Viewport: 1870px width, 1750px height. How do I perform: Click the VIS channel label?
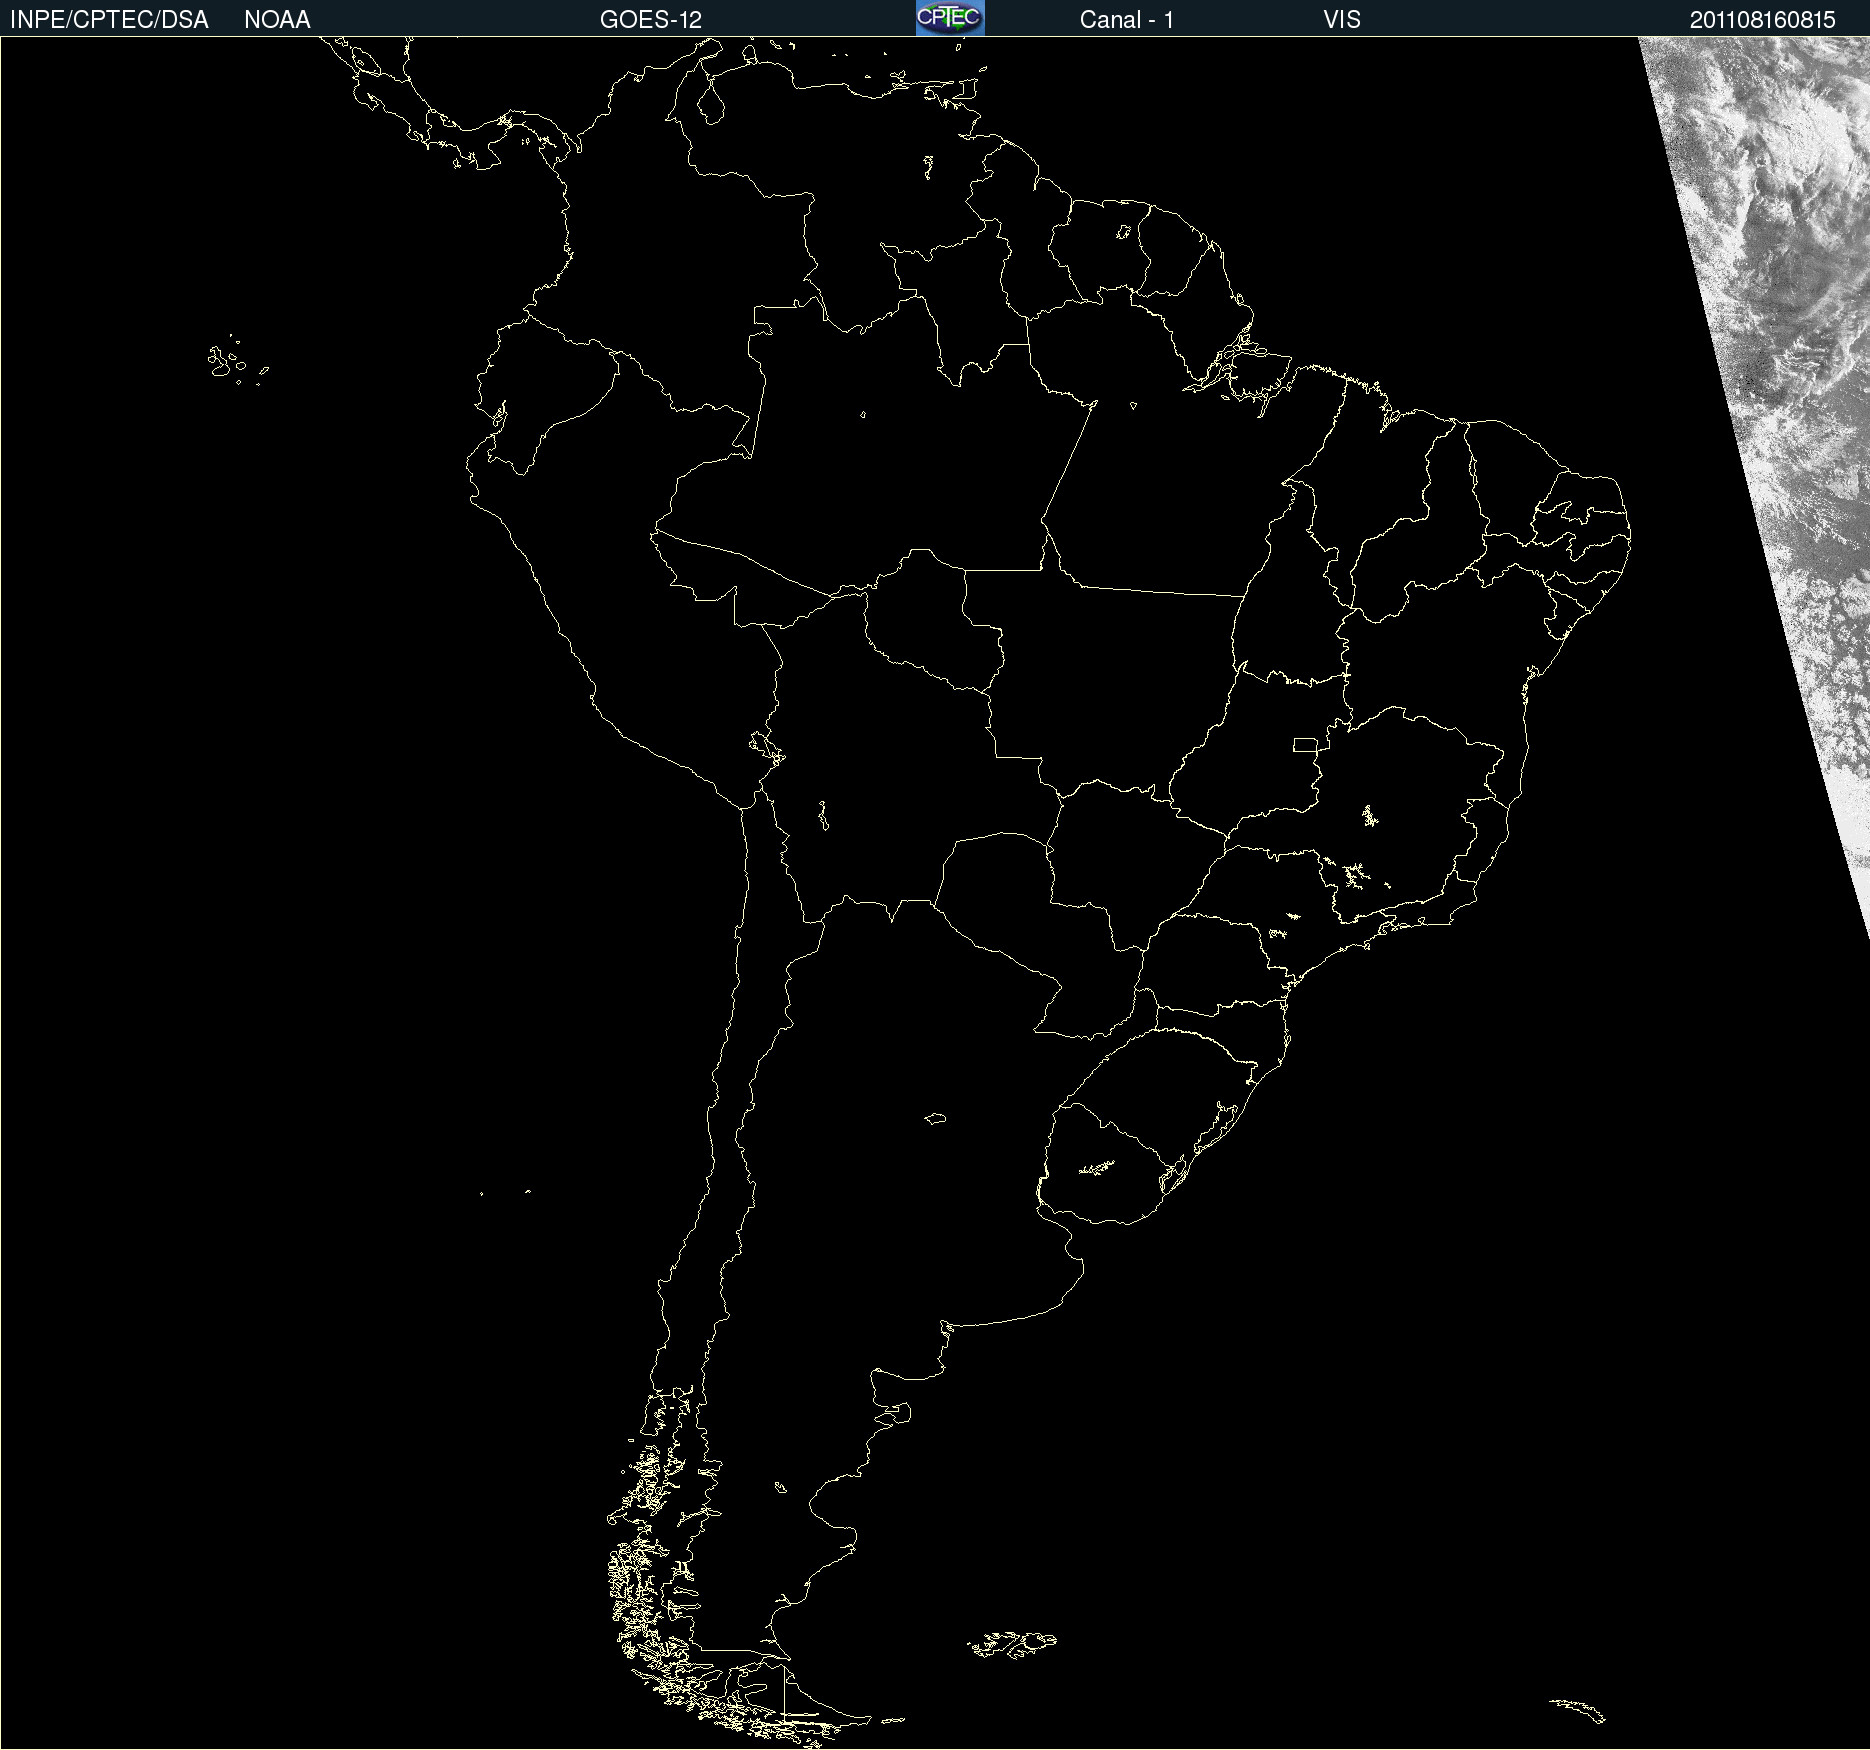tap(1342, 20)
